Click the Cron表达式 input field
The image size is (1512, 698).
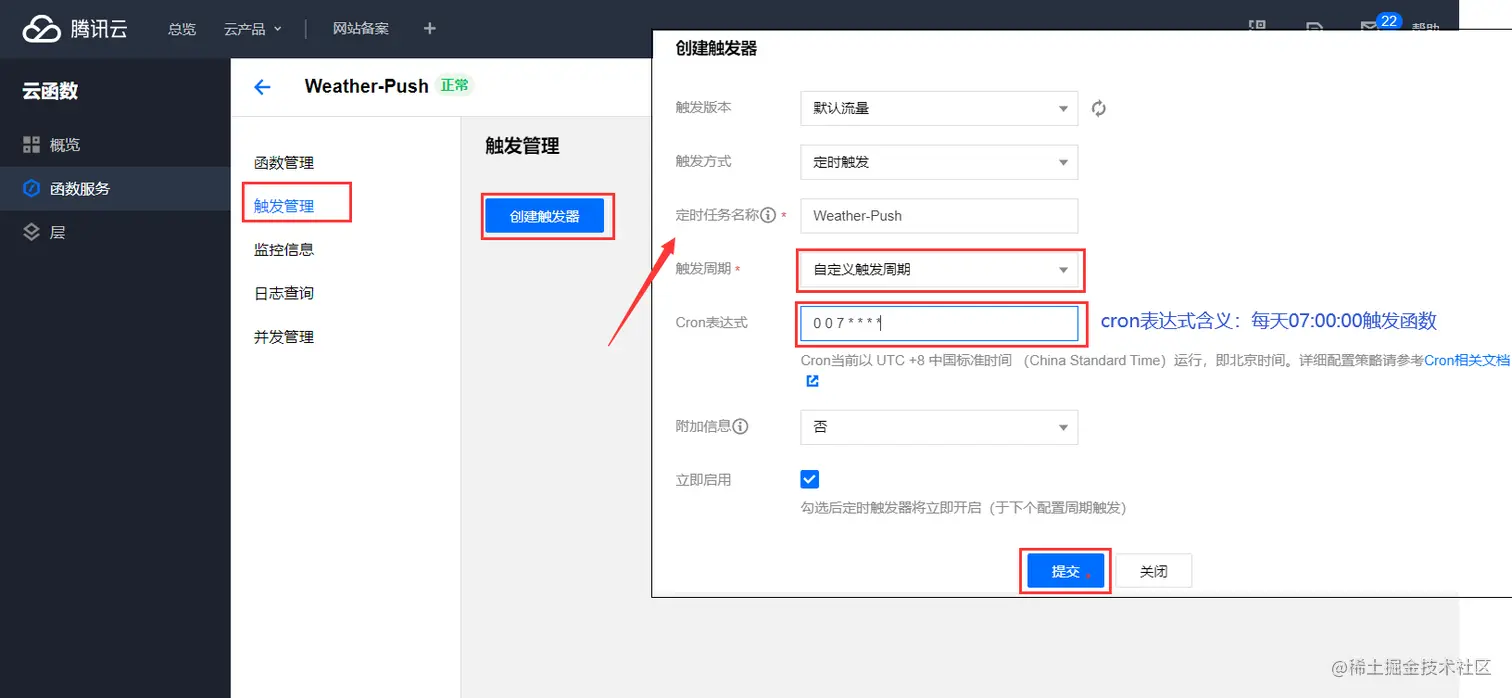point(939,324)
